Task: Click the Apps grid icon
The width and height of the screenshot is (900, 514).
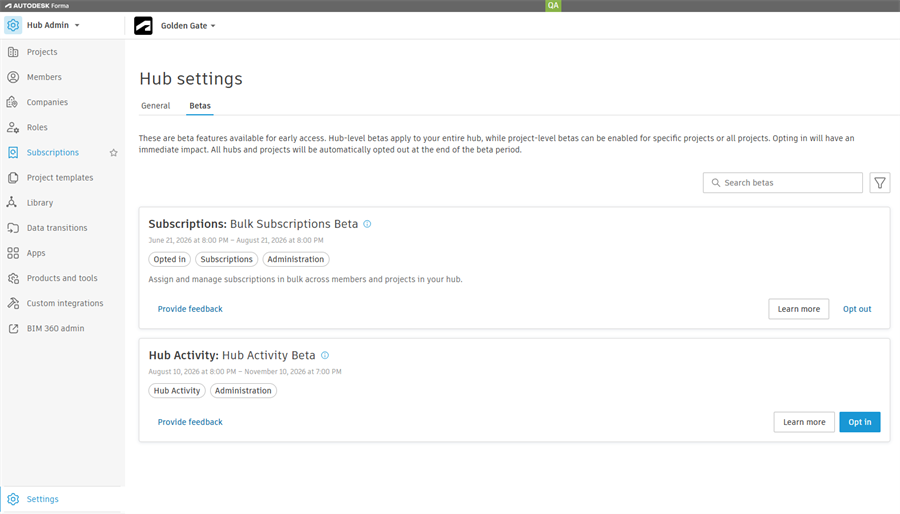Action: pyautogui.click(x=13, y=253)
